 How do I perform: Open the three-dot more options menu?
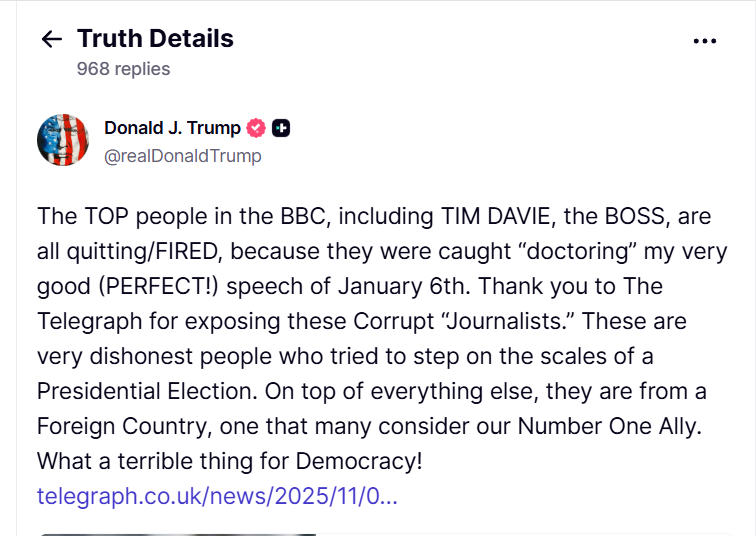click(705, 41)
